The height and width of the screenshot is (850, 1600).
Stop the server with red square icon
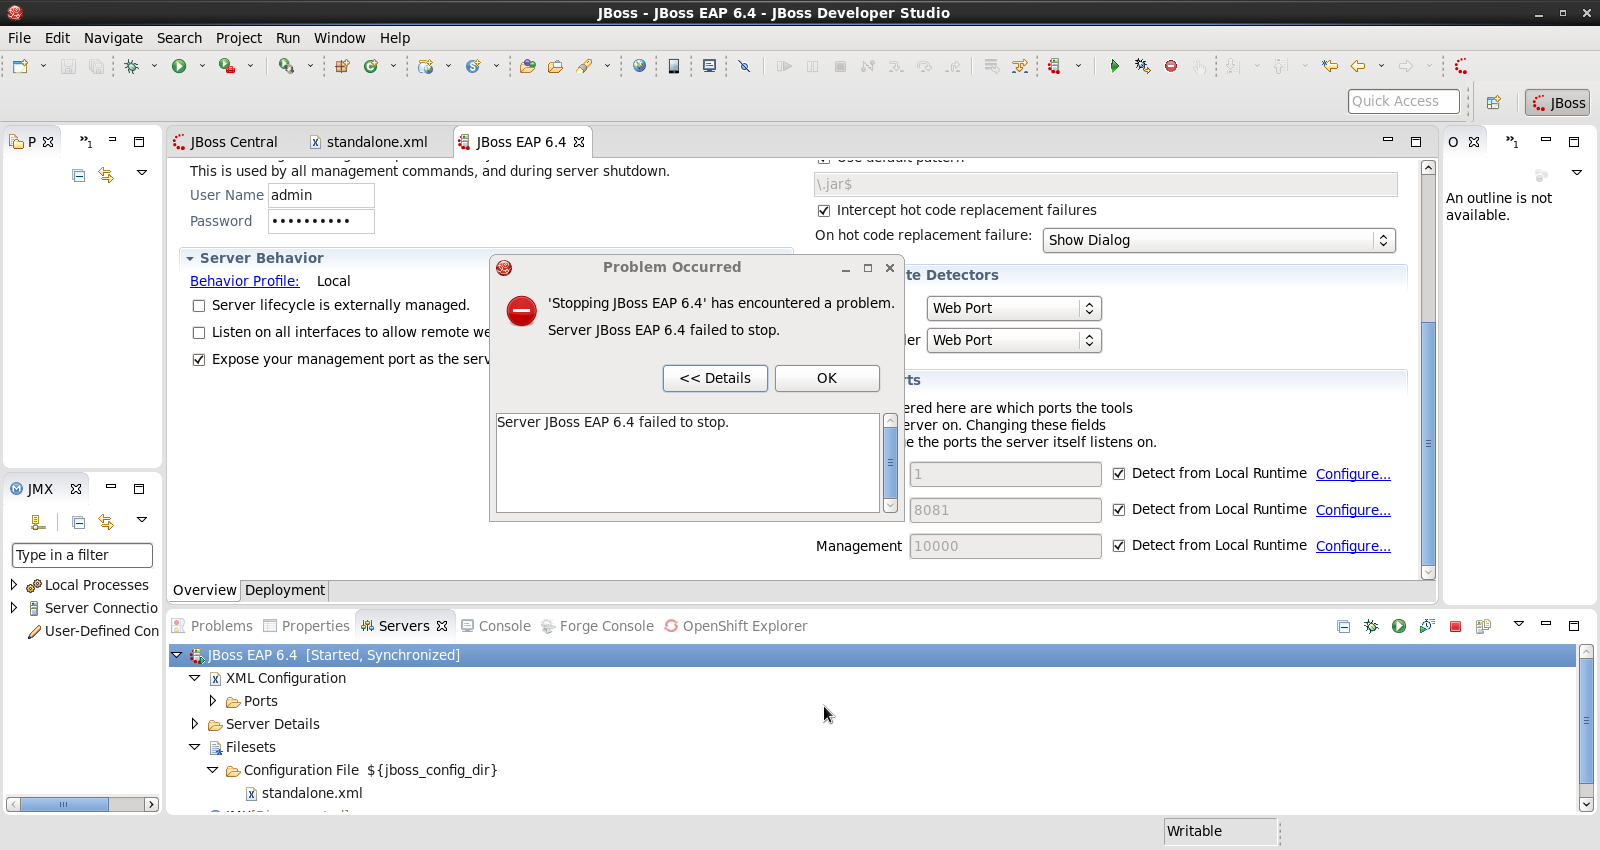coord(1455,626)
